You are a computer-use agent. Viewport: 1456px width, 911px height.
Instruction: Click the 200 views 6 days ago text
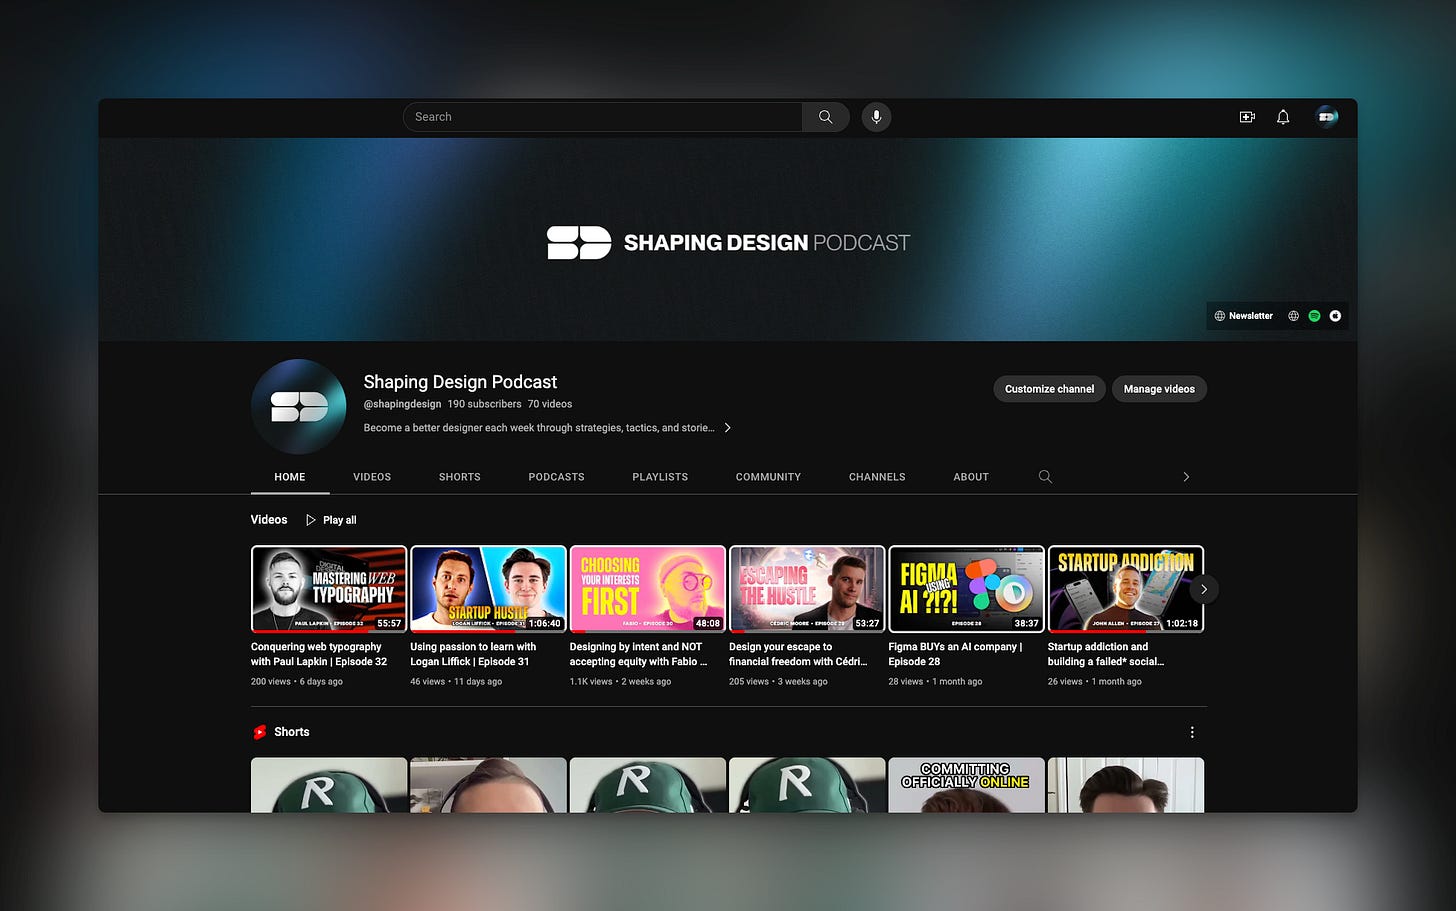(297, 682)
